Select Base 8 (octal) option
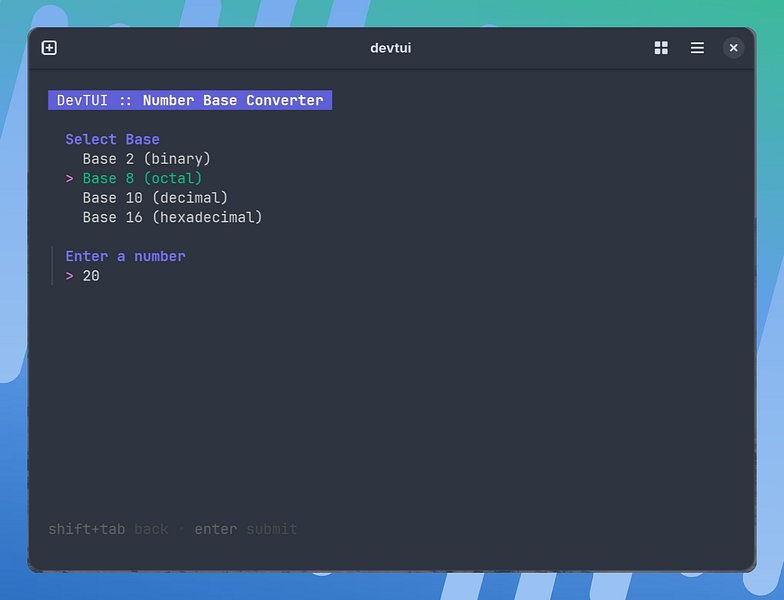Screen dimensions: 784x600 [x=142, y=178]
